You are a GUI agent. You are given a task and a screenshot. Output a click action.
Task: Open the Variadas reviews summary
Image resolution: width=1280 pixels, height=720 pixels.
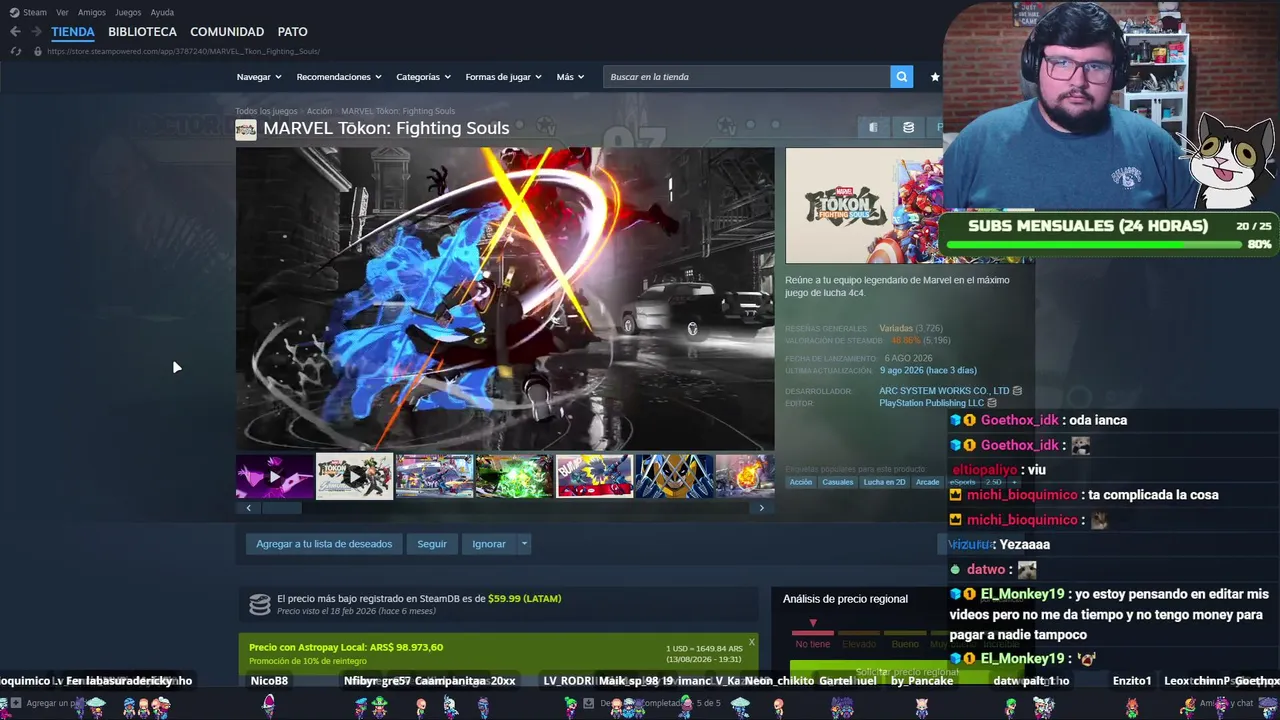click(896, 328)
